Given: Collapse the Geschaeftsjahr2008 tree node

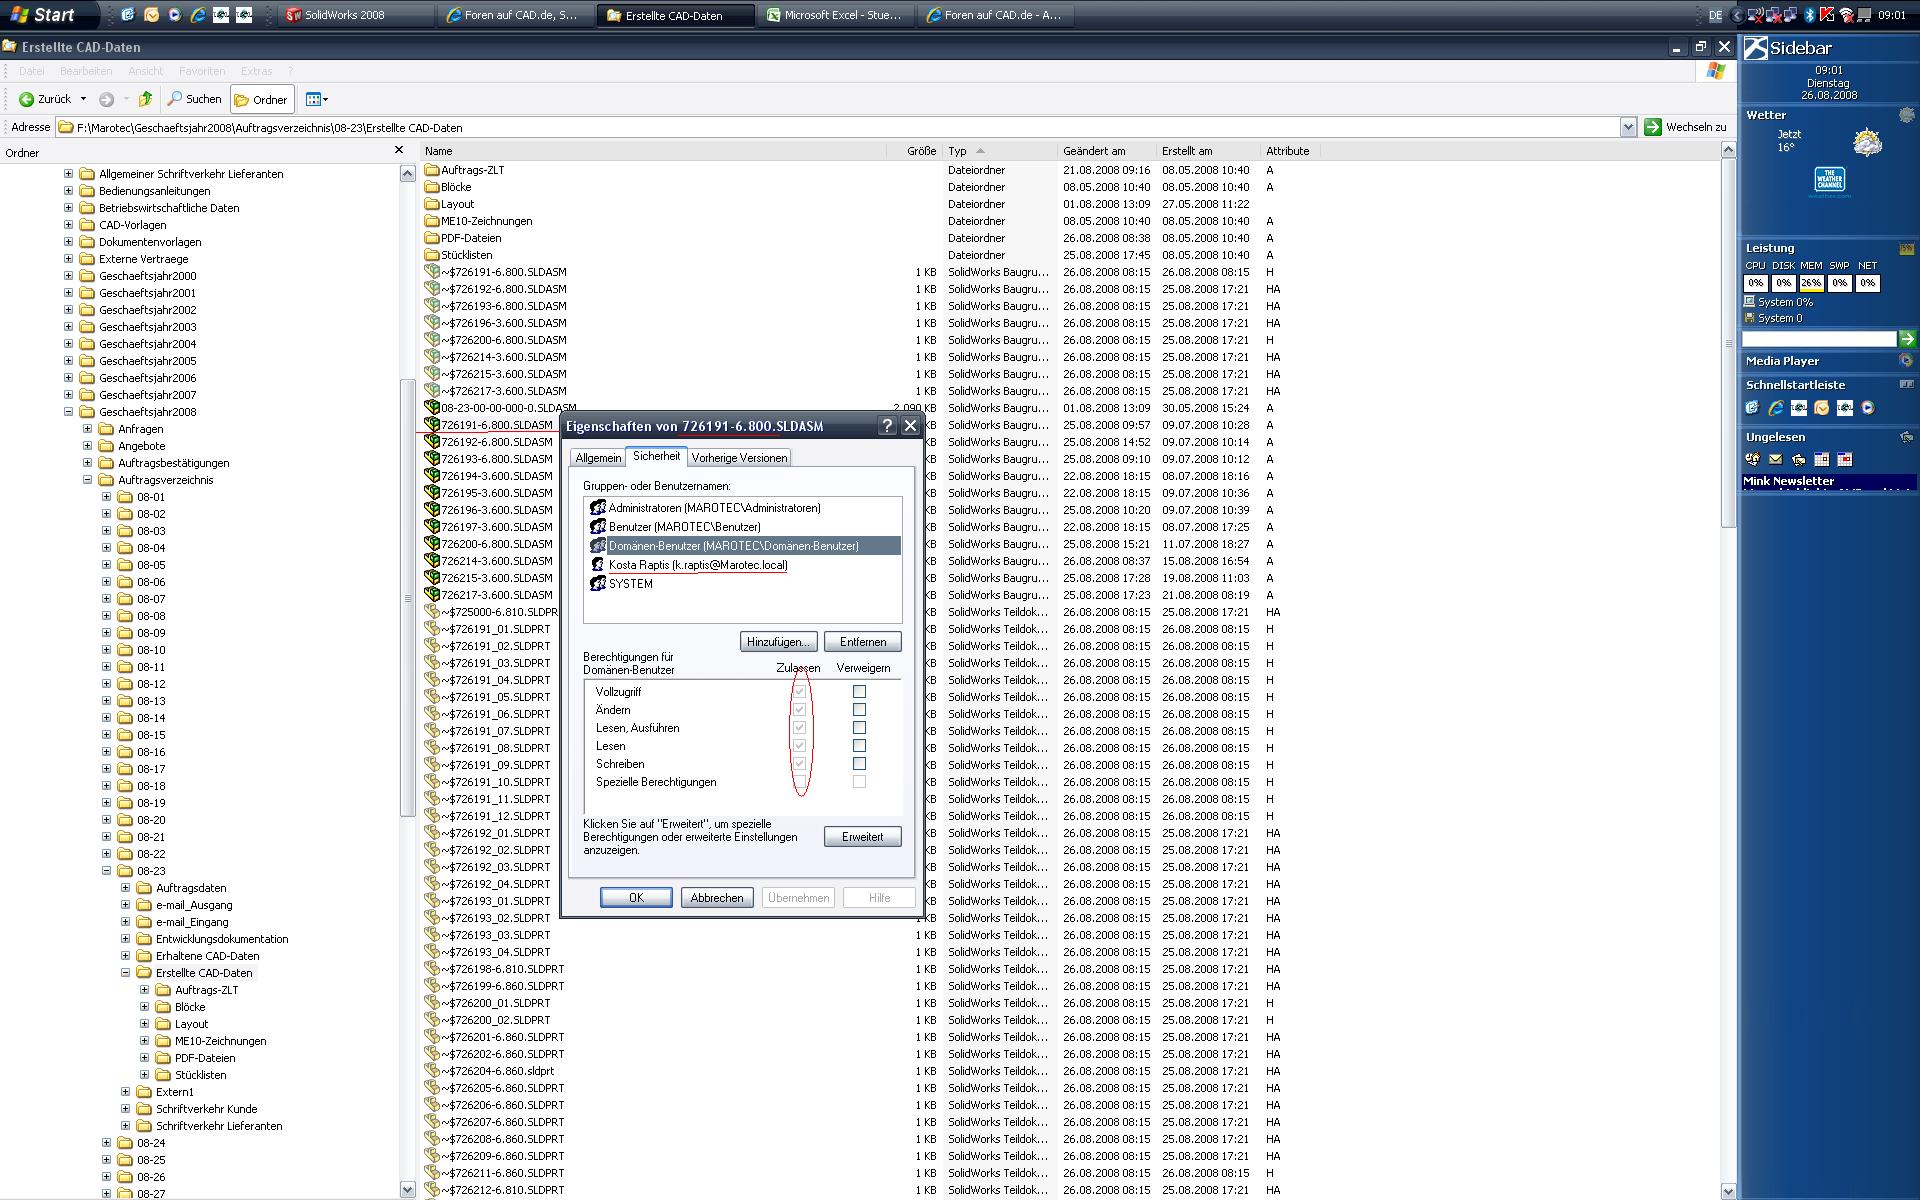Looking at the screenshot, I should coord(68,412).
